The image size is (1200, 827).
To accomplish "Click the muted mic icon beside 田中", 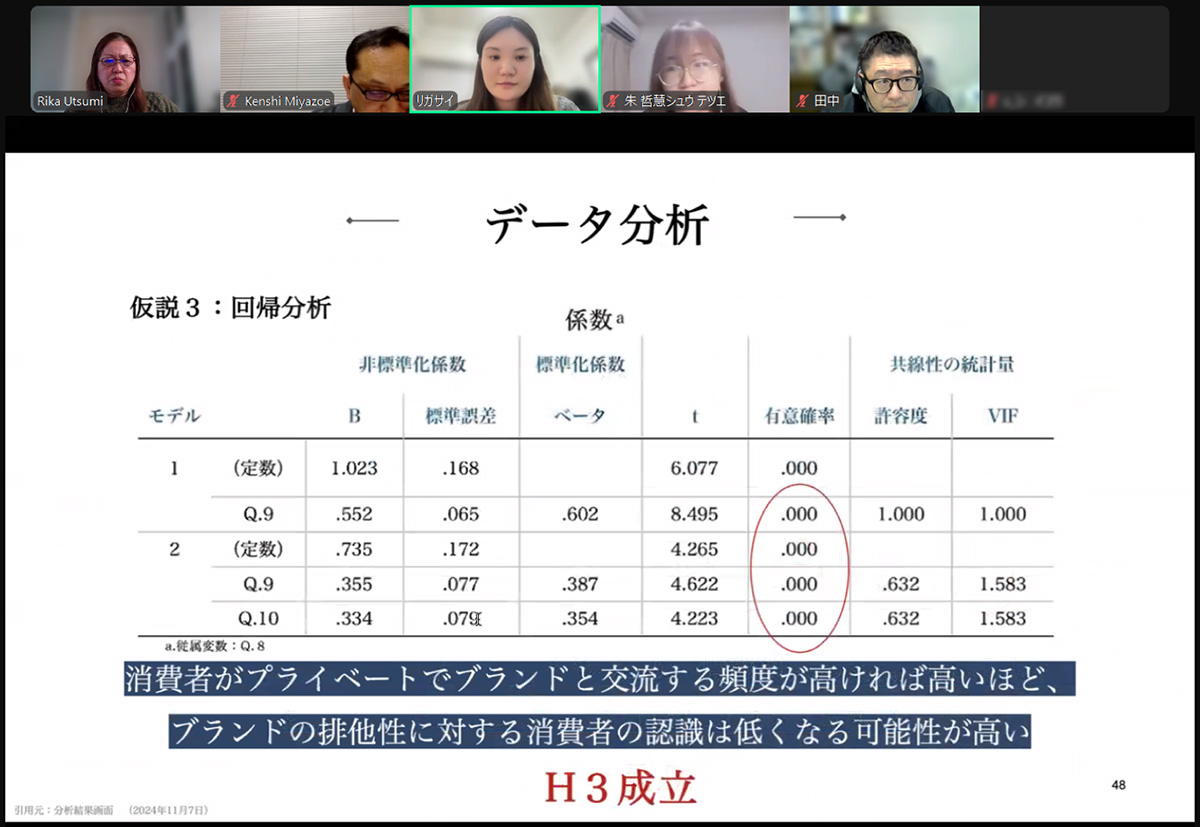I will [802, 101].
